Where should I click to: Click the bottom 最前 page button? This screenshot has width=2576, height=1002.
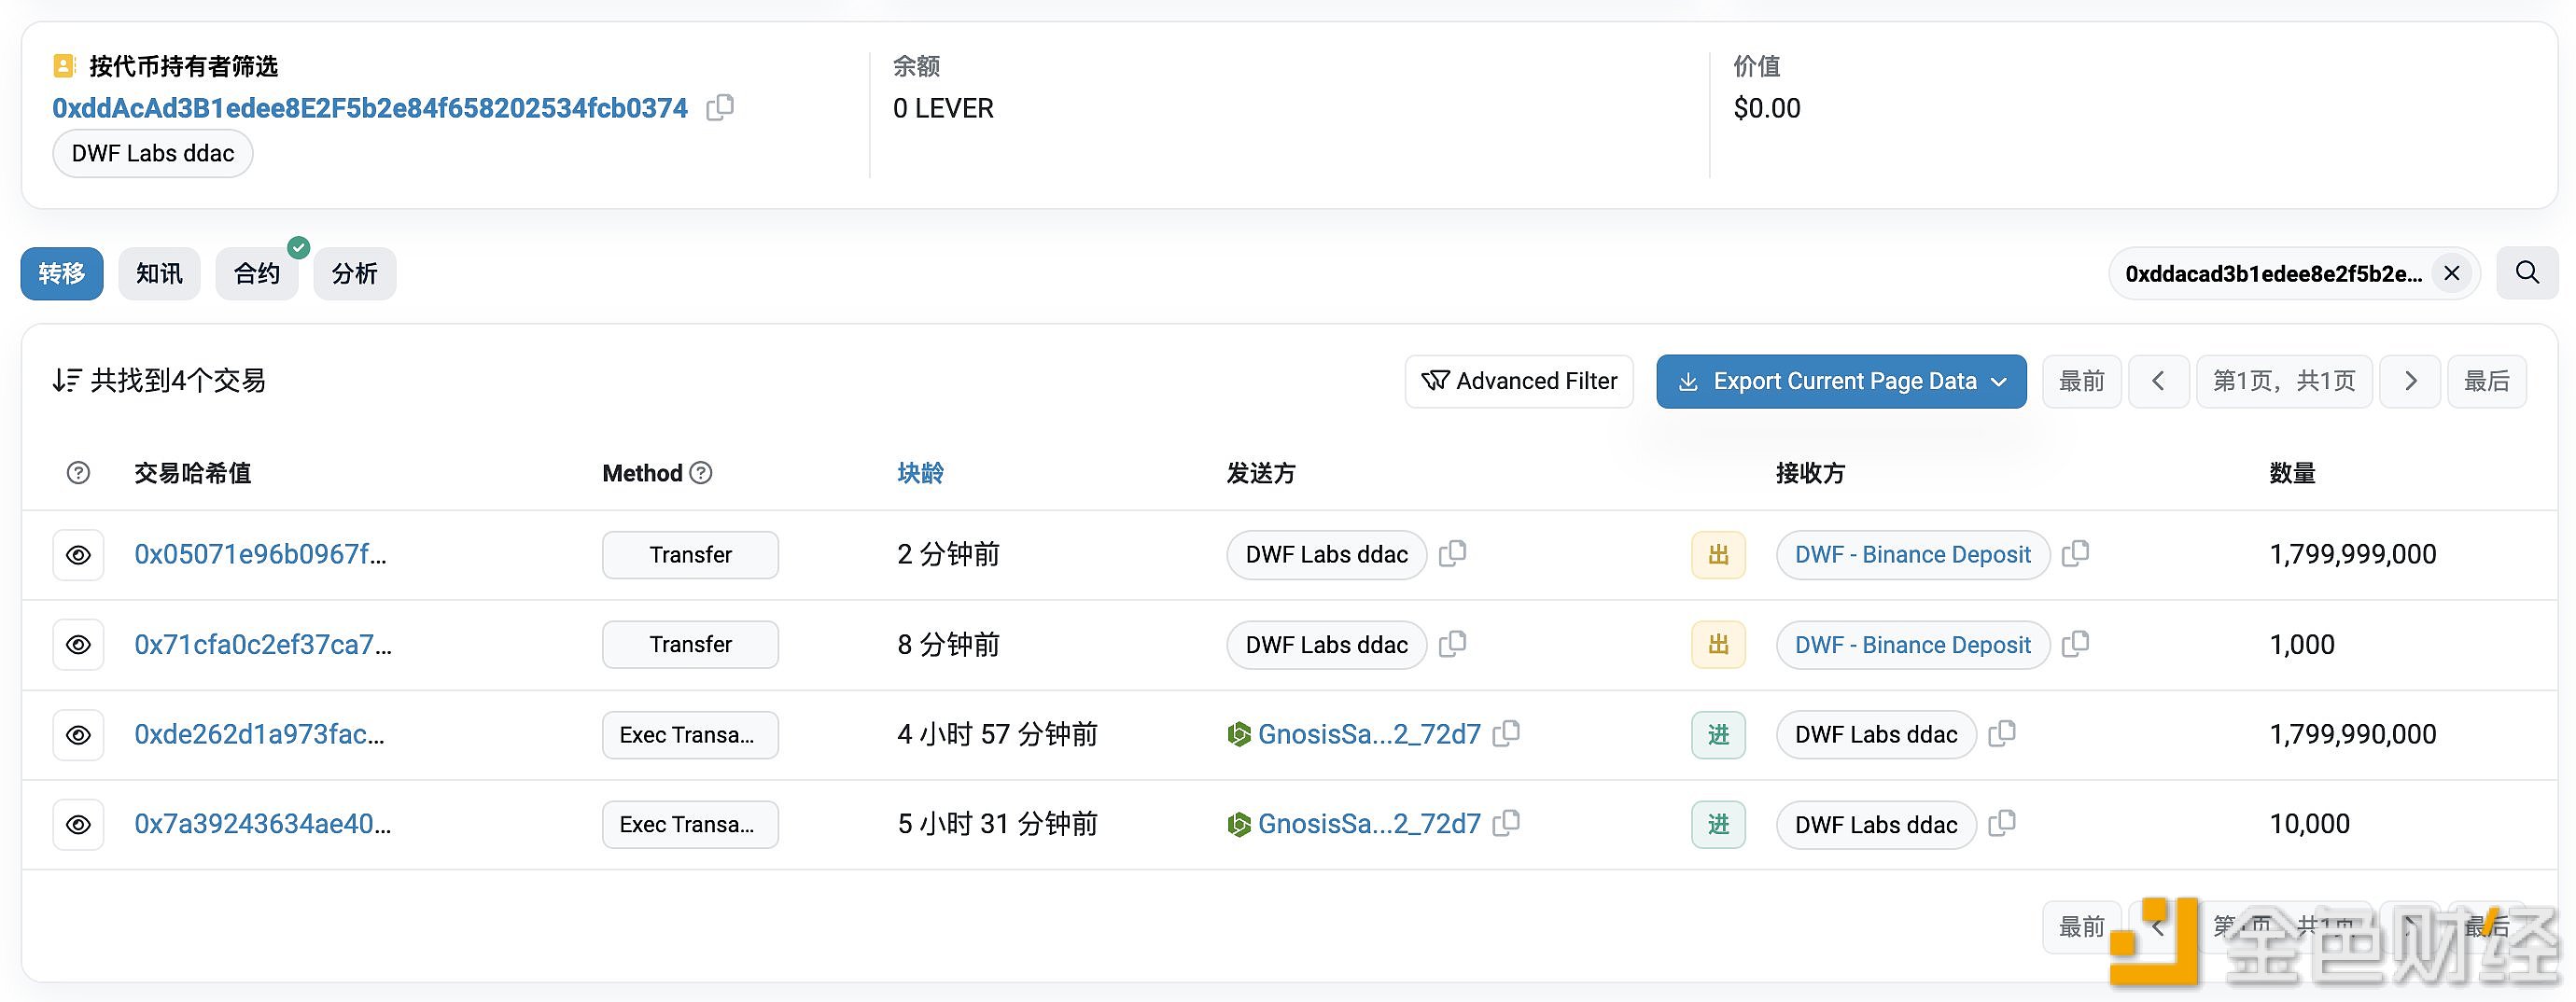click(2082, 927)
